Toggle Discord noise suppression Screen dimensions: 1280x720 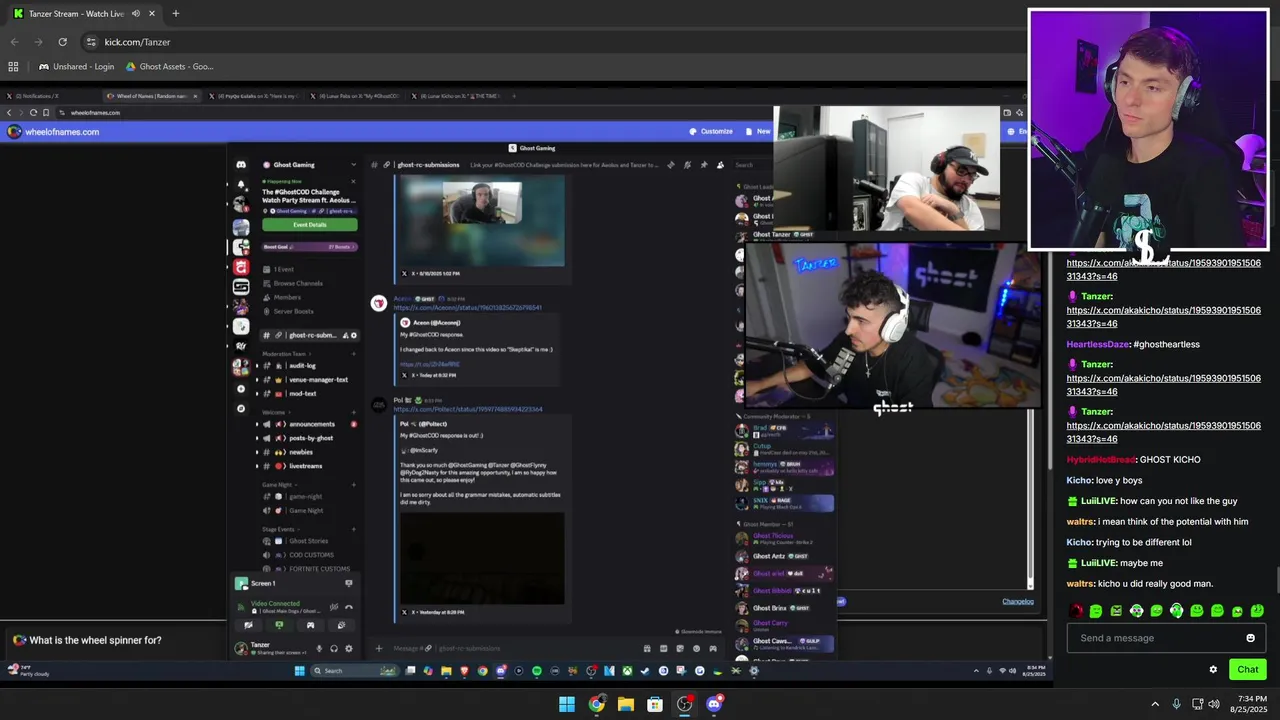coord(334,607)
